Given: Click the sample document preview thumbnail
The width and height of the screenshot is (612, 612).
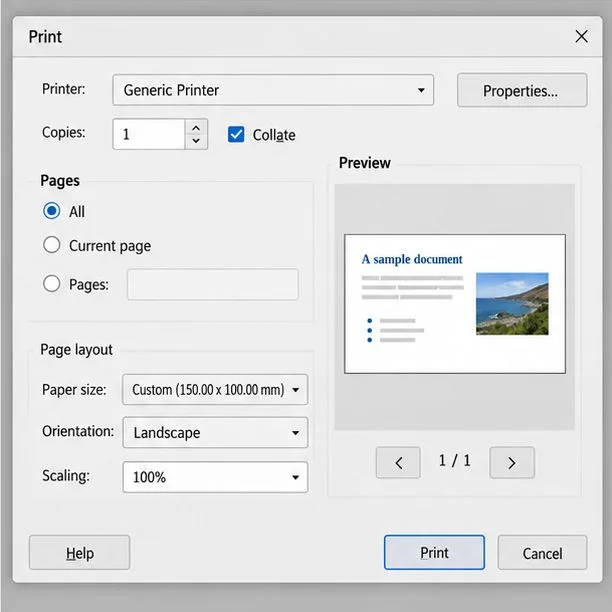Looking at the screenshot, I should pyautogui.click(x=455, y=304).
